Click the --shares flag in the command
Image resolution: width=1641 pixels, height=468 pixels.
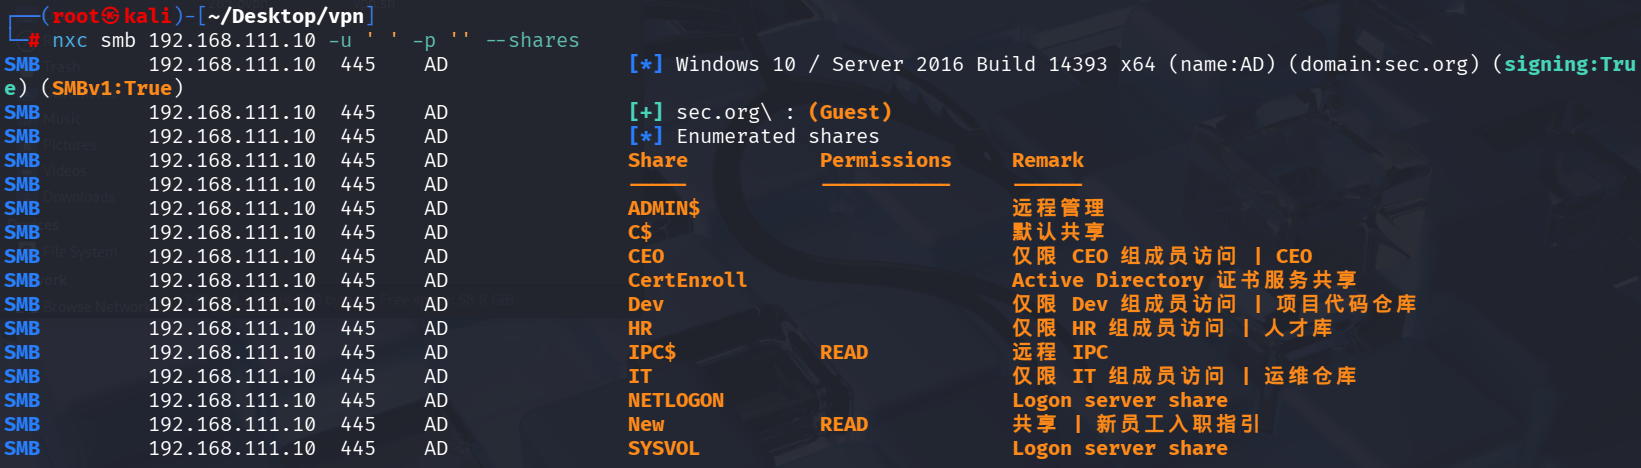(x=532, y=40)
